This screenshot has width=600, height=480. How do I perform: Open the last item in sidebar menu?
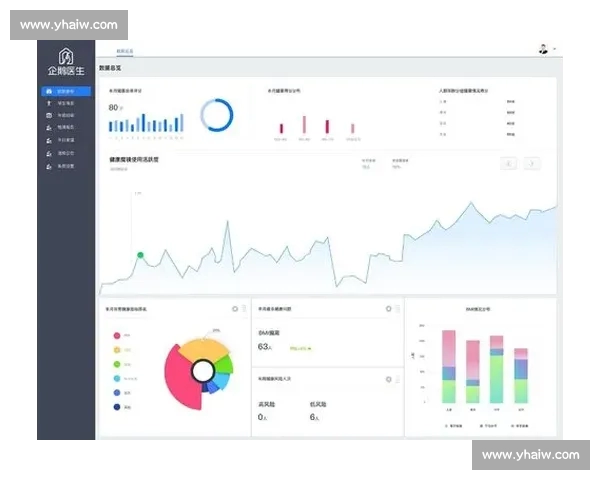point(66,166)
